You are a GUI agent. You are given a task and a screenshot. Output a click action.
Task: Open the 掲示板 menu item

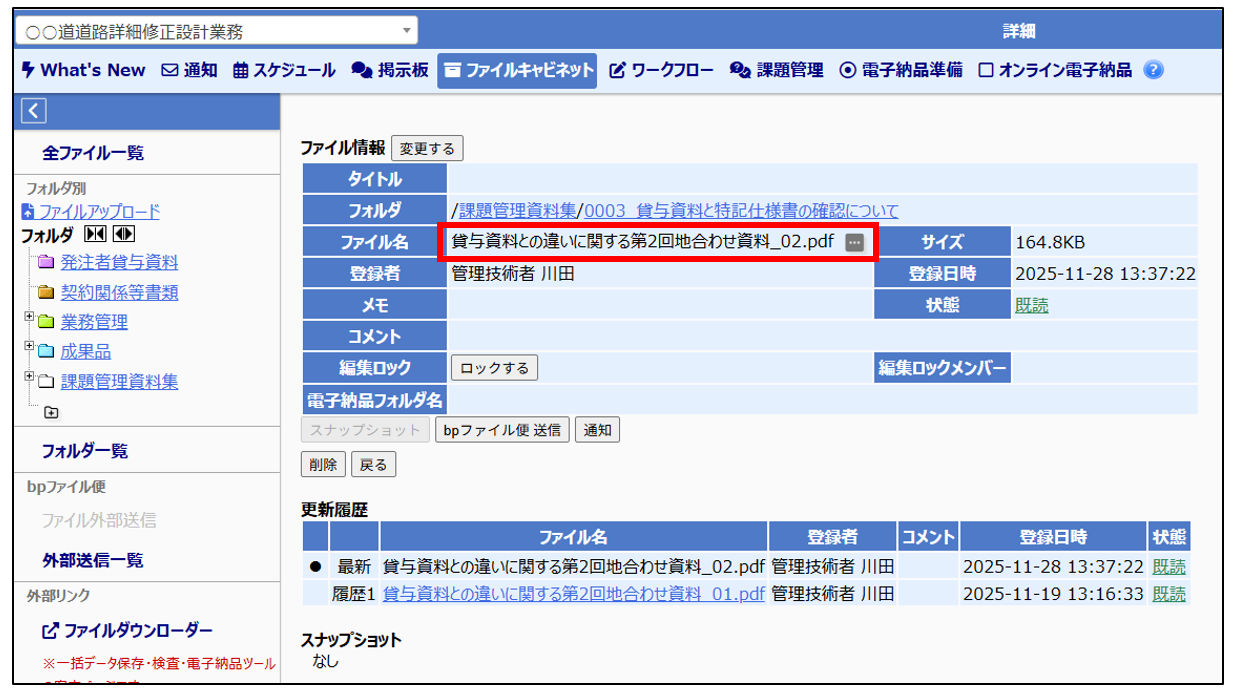point(390,70)
